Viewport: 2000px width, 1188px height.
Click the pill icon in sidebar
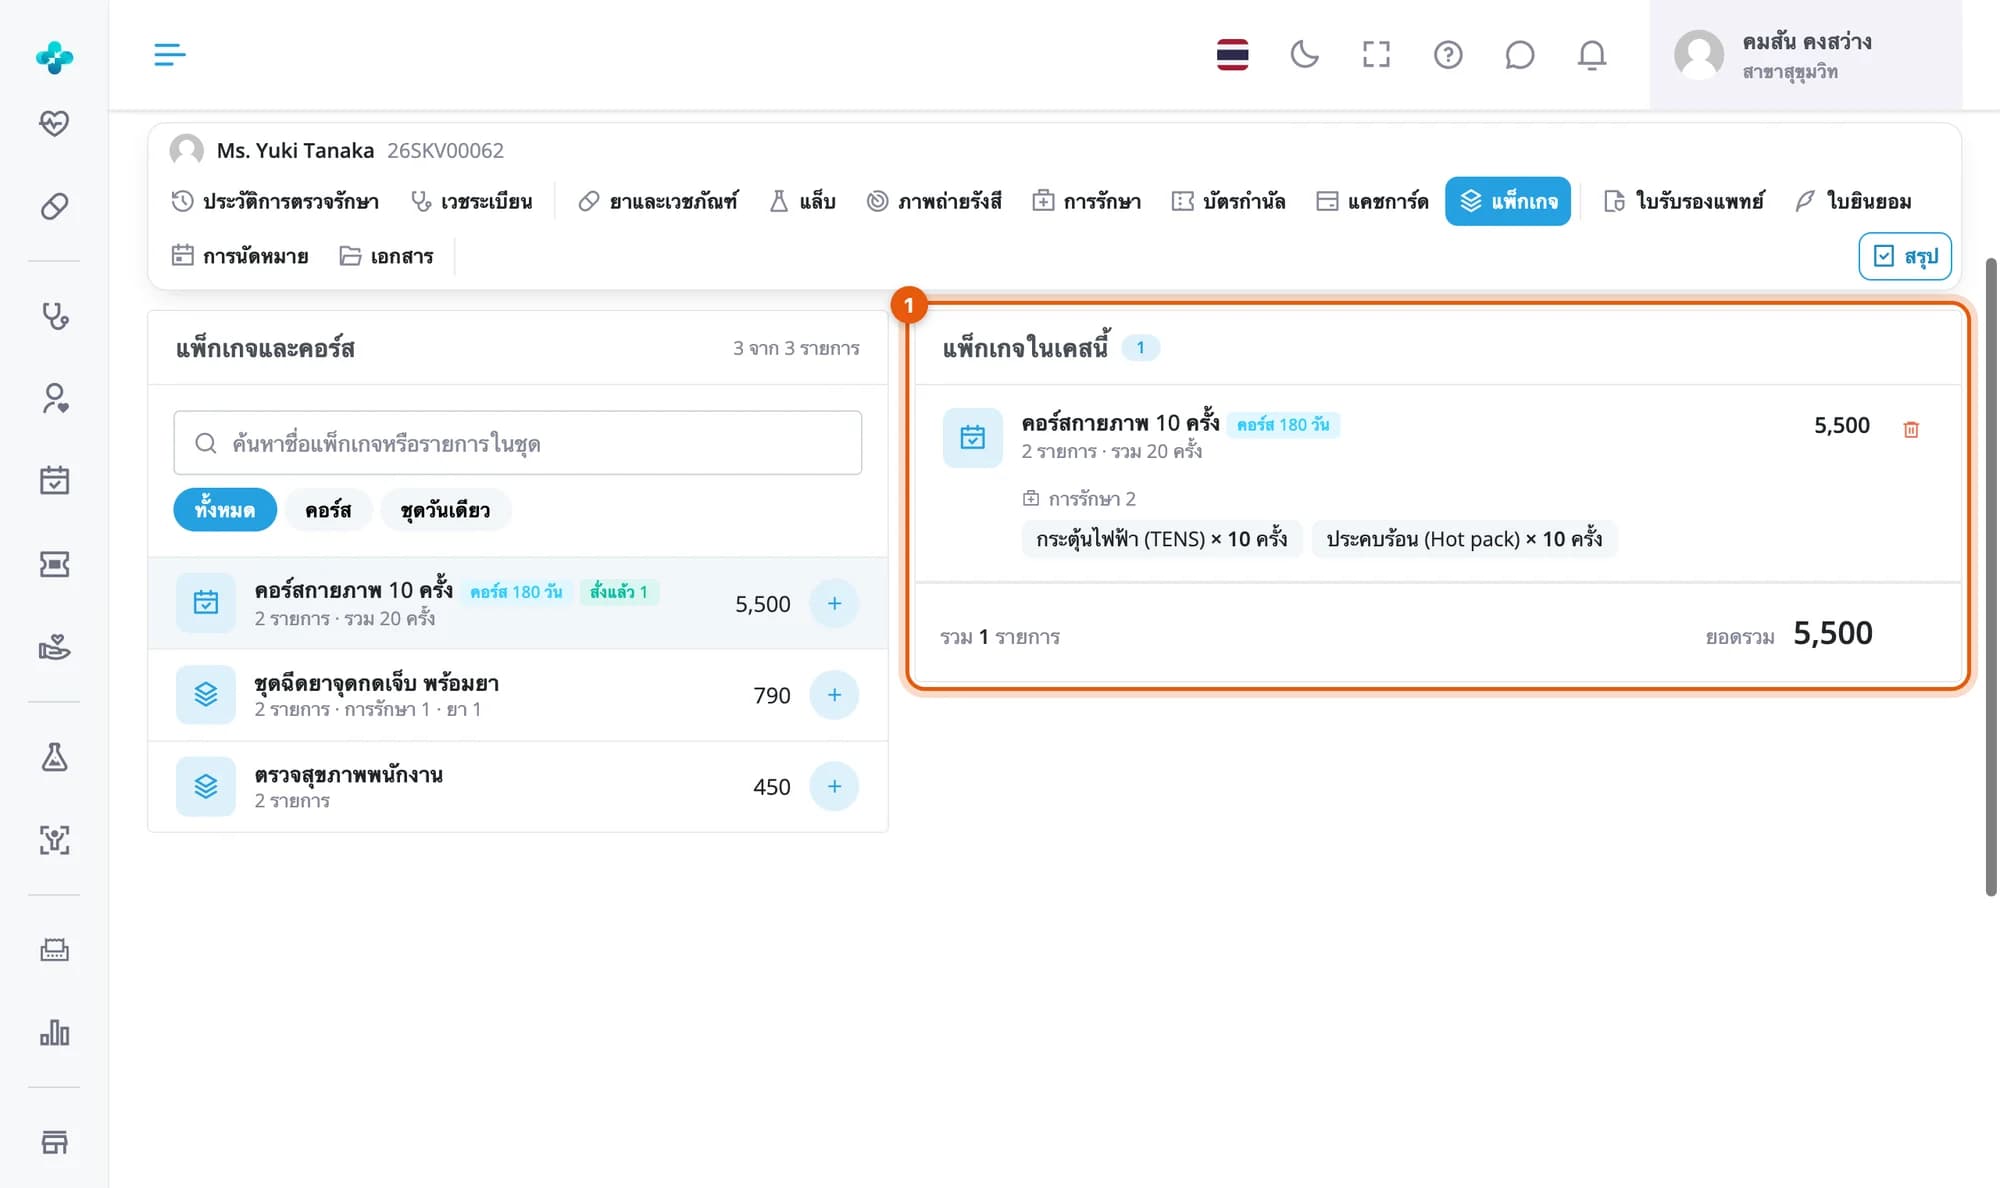[x=54, y=206]
